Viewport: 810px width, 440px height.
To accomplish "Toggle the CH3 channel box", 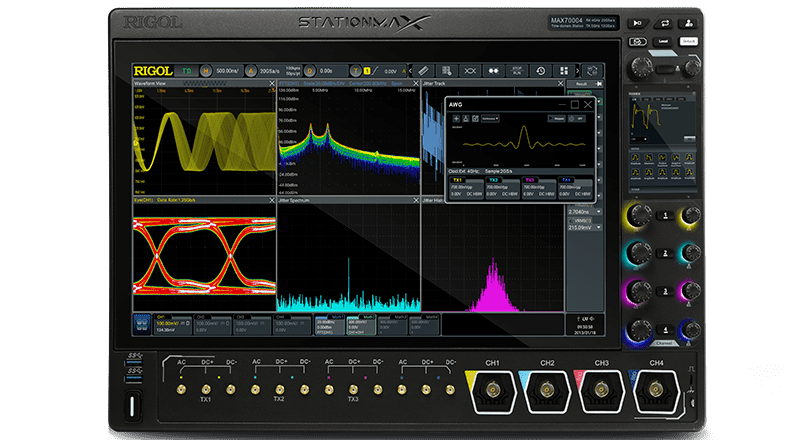I will point(252,325).
